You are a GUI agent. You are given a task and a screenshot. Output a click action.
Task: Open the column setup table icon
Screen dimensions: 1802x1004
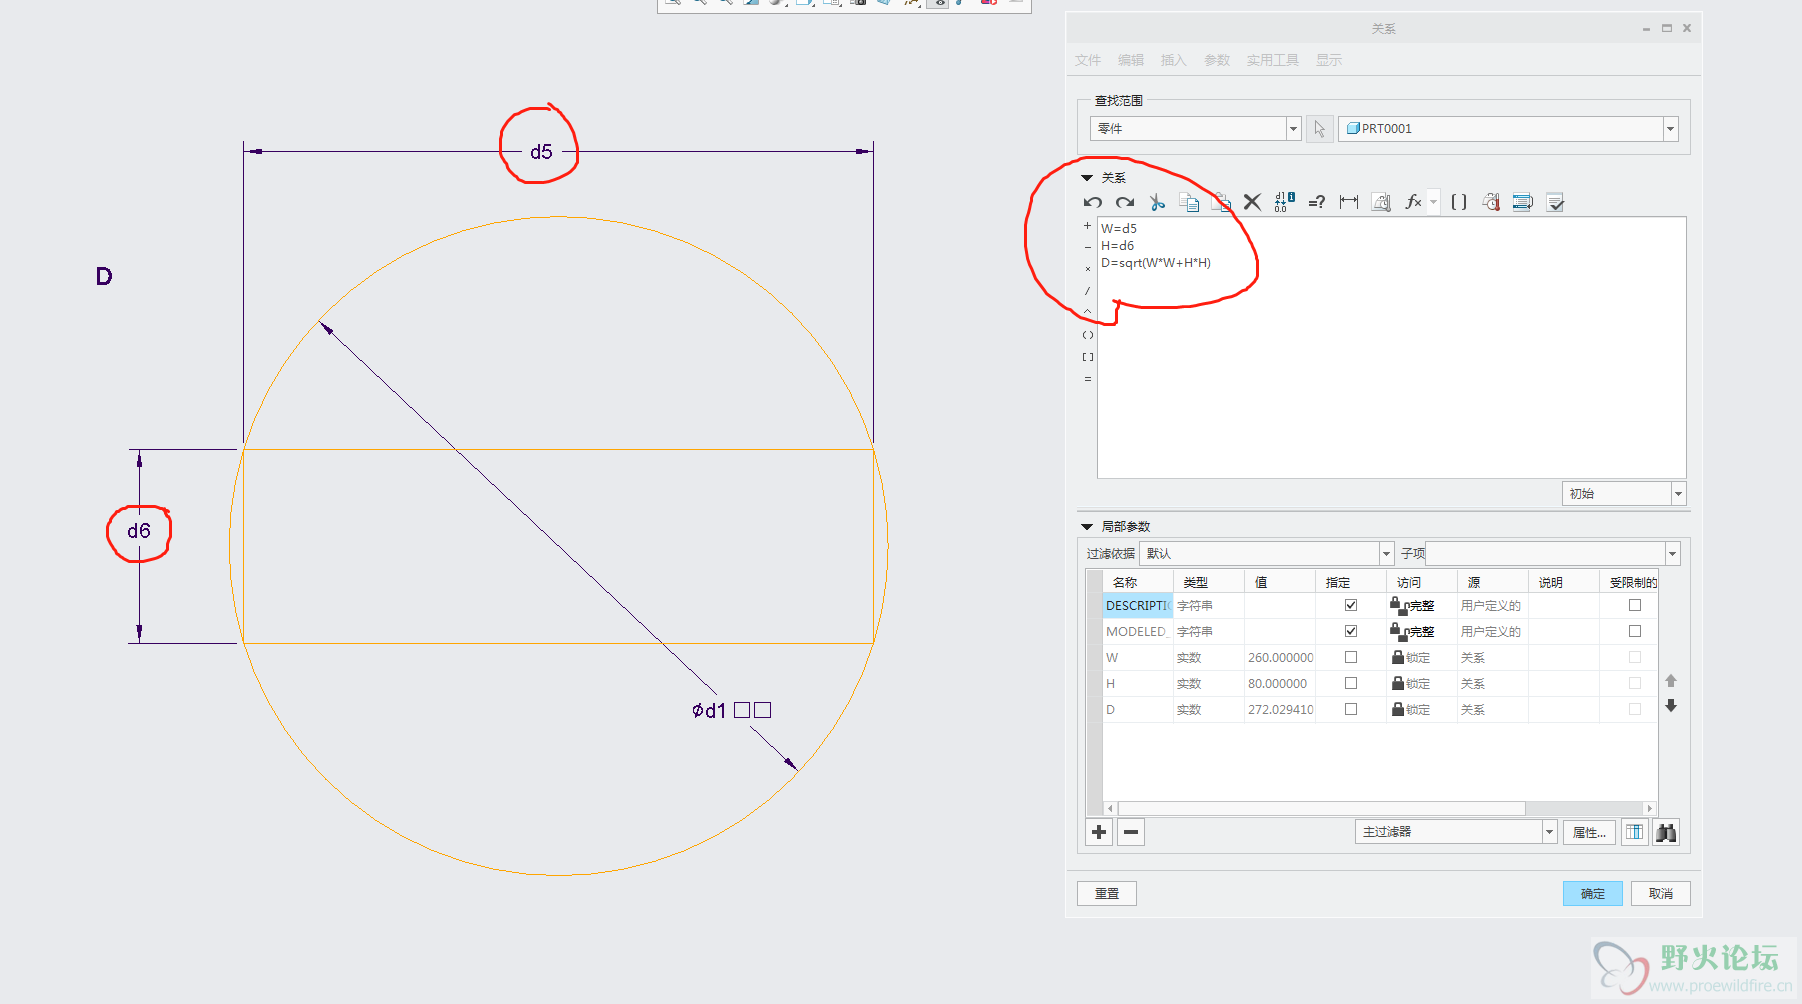tap(1634, 832)
